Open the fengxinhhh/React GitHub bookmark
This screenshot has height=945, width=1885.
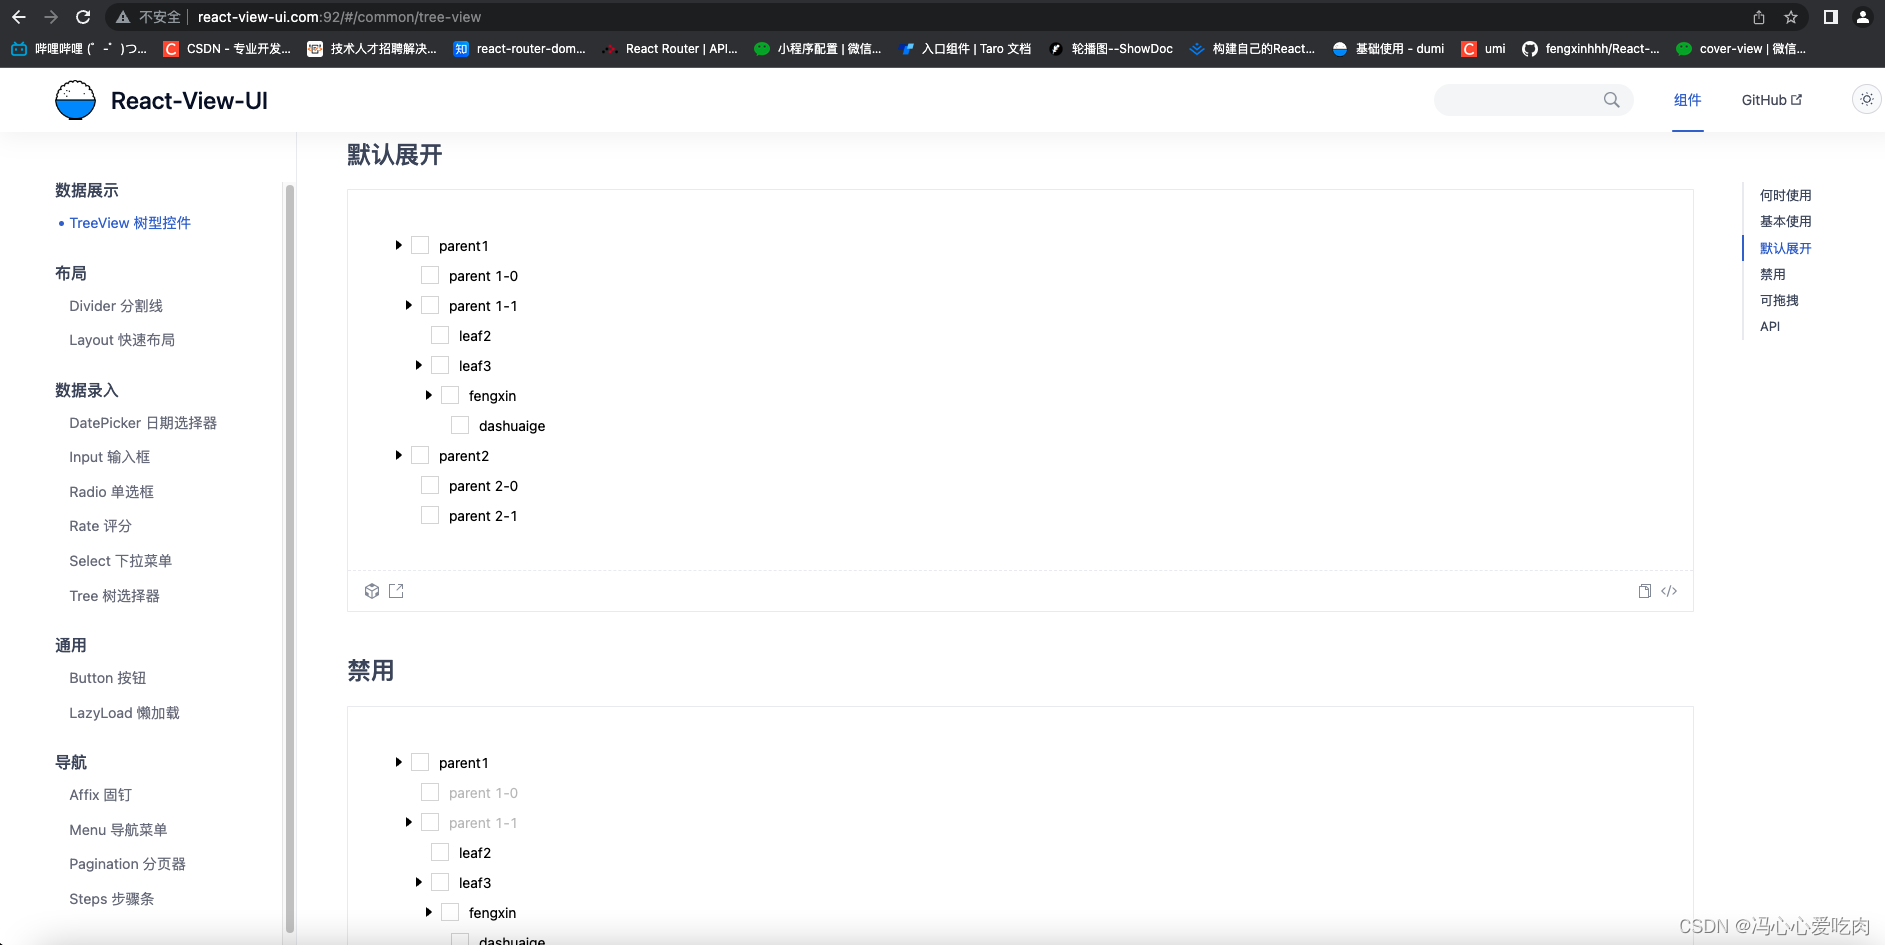(1590, 48)
